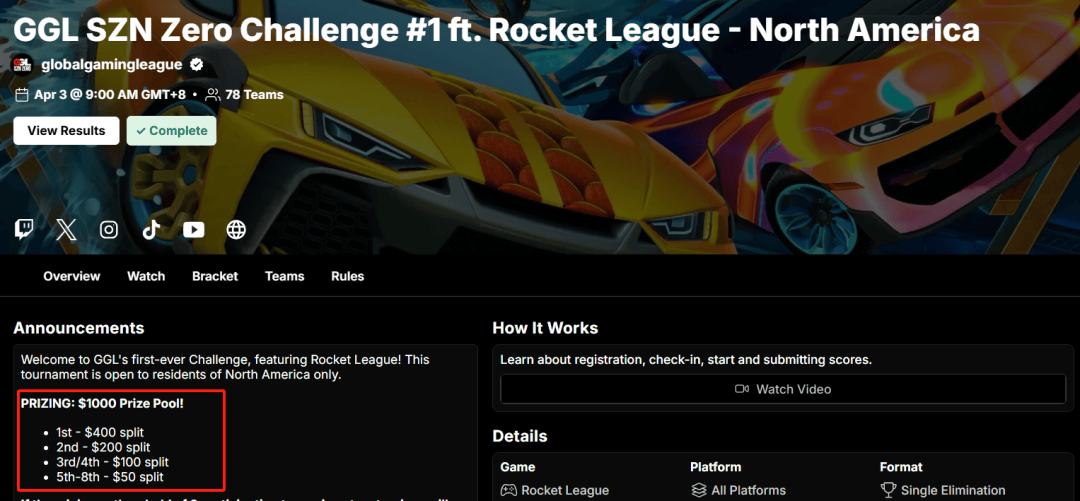
Task: Open the Twitch channel icon
Action: point(23,229)
